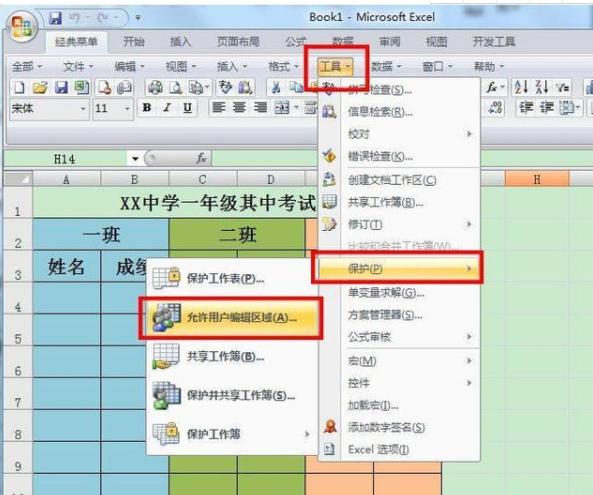The height and width of the screenshot is (495, 593).
Task: Open the 全部 dropdown menu
Action: click(x=26, y=67)
